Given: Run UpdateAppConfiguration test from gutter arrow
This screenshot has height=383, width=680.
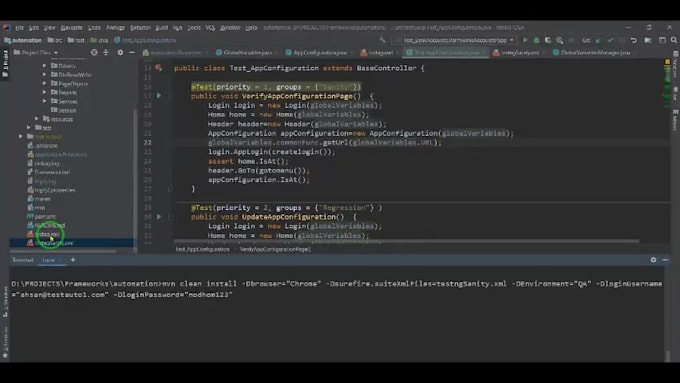Looking at the screenshot, I should pyautogui.click(x=159, y=216).
